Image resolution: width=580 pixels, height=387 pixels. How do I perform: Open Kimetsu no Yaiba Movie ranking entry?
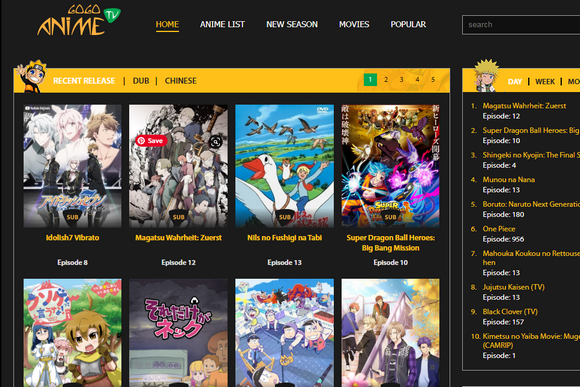pos(531,341)
